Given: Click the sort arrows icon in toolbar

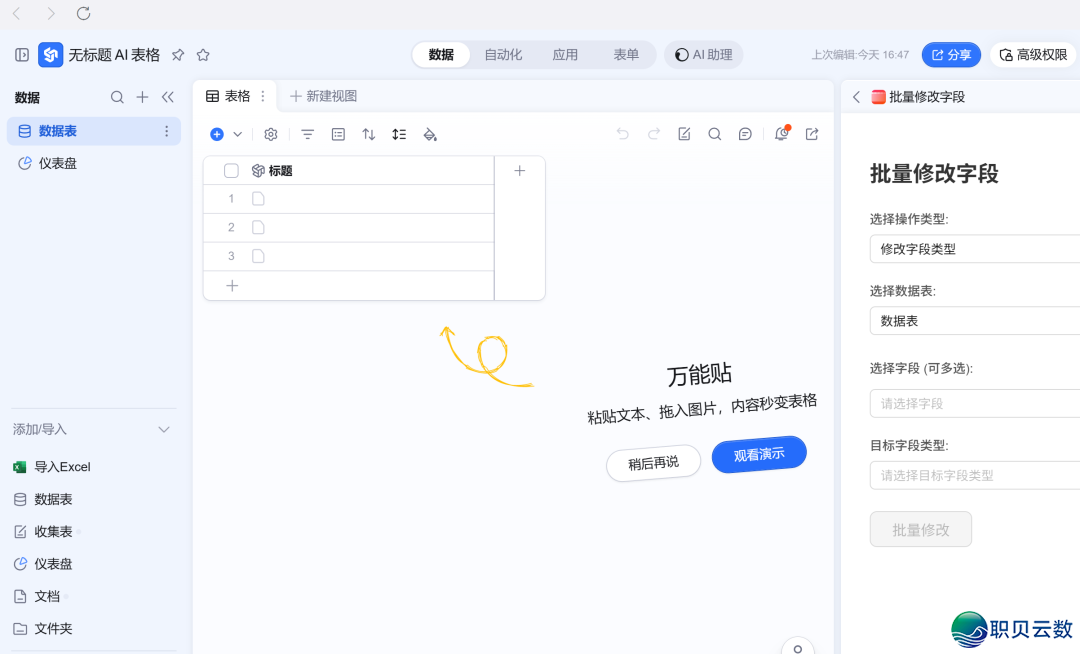Looking at the screenshot, I should (x=369, y=134).
